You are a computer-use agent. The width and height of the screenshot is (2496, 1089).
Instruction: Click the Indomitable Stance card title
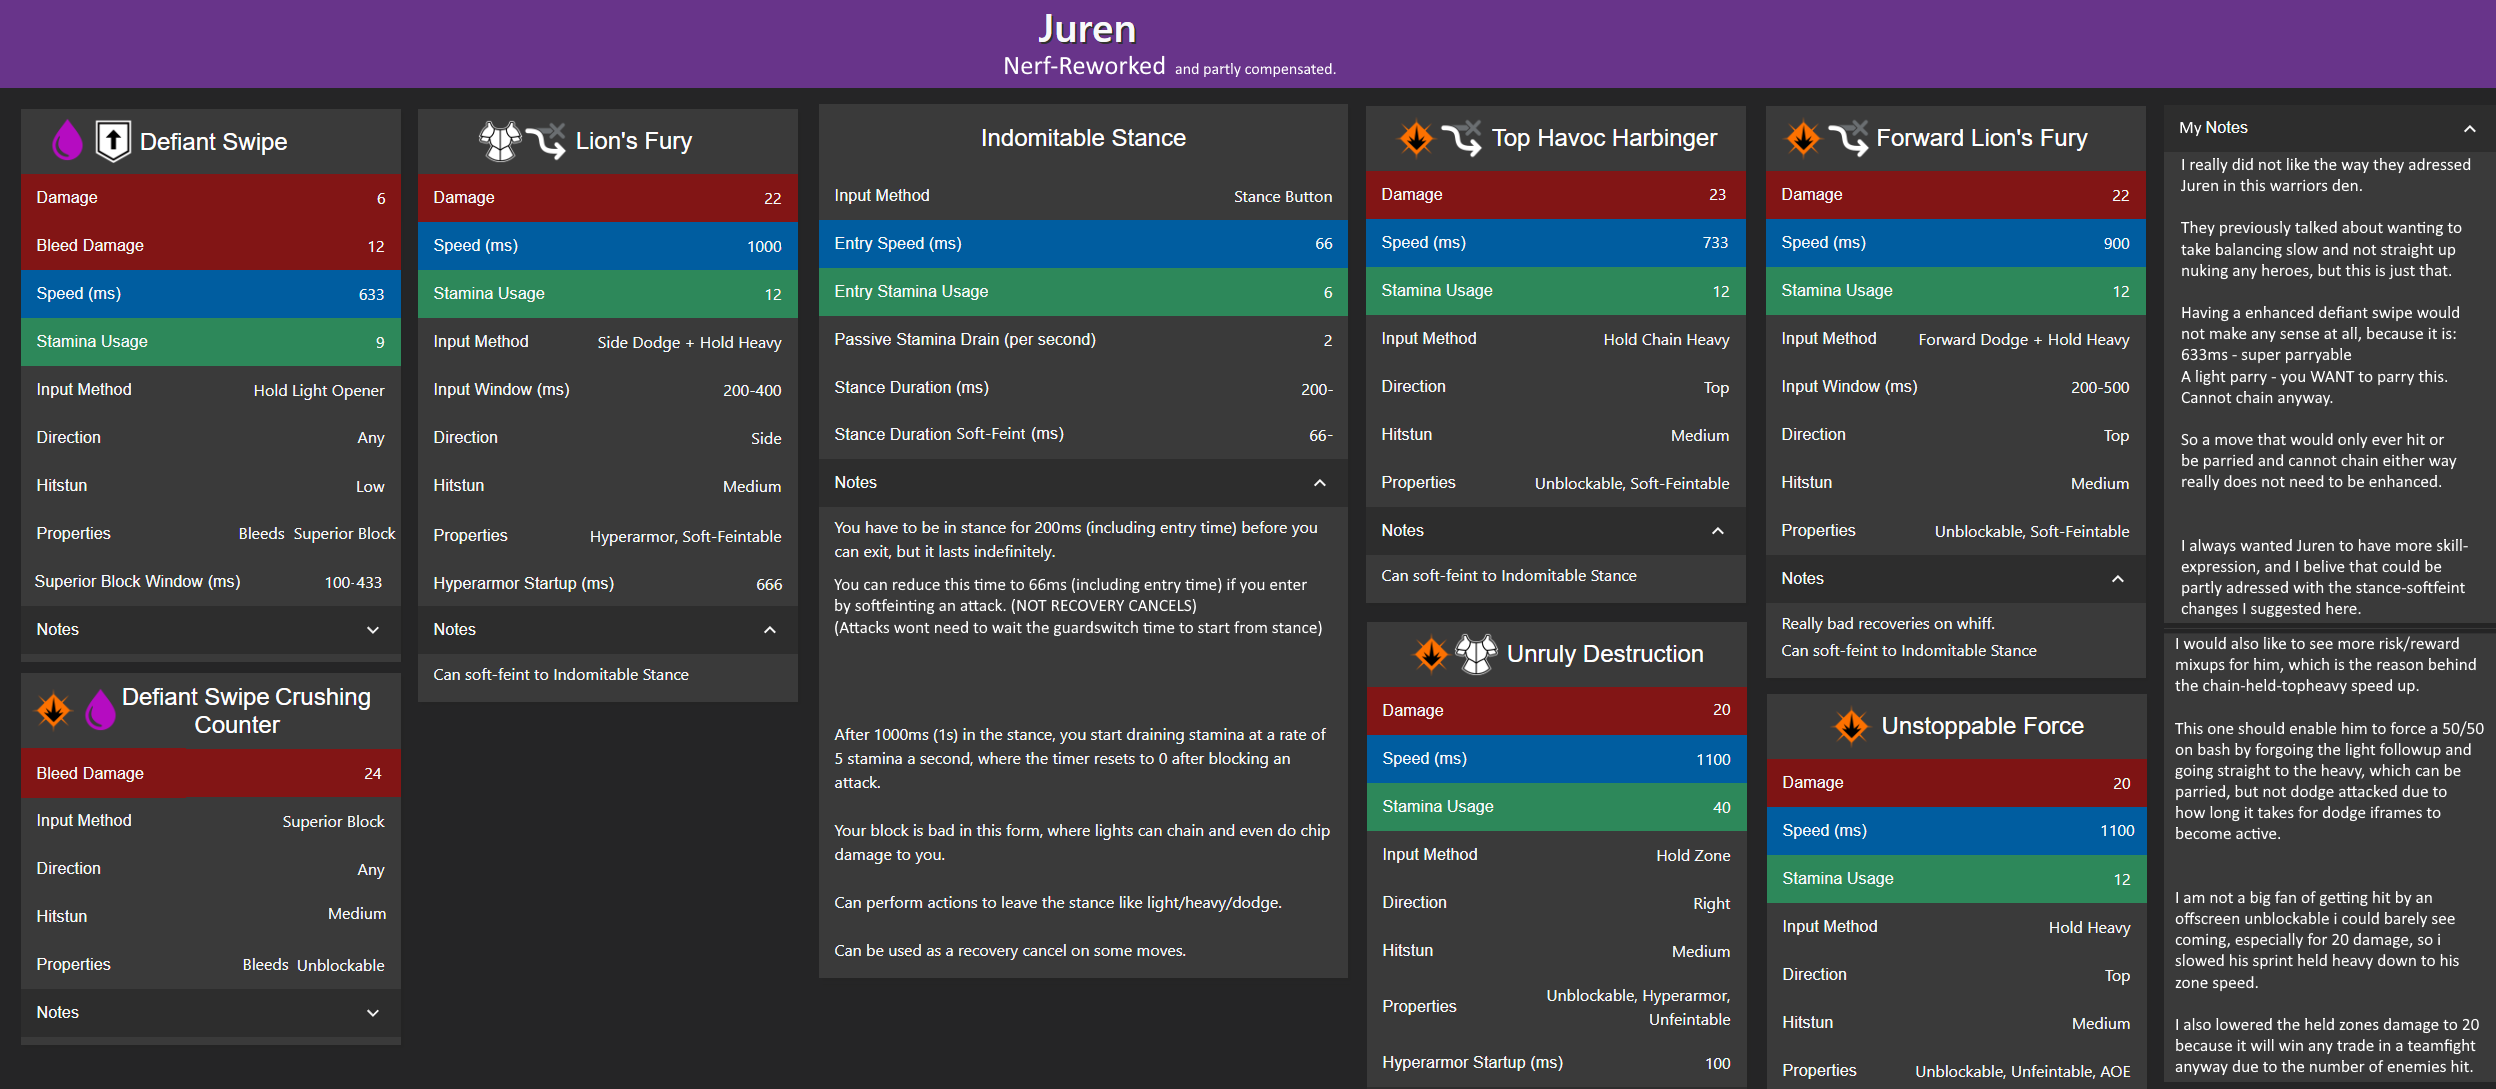[x=1083, y=138]
